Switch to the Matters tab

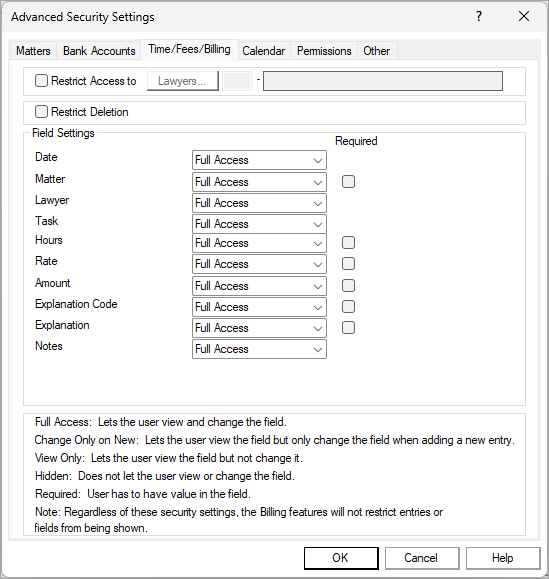tap(33, 51)
